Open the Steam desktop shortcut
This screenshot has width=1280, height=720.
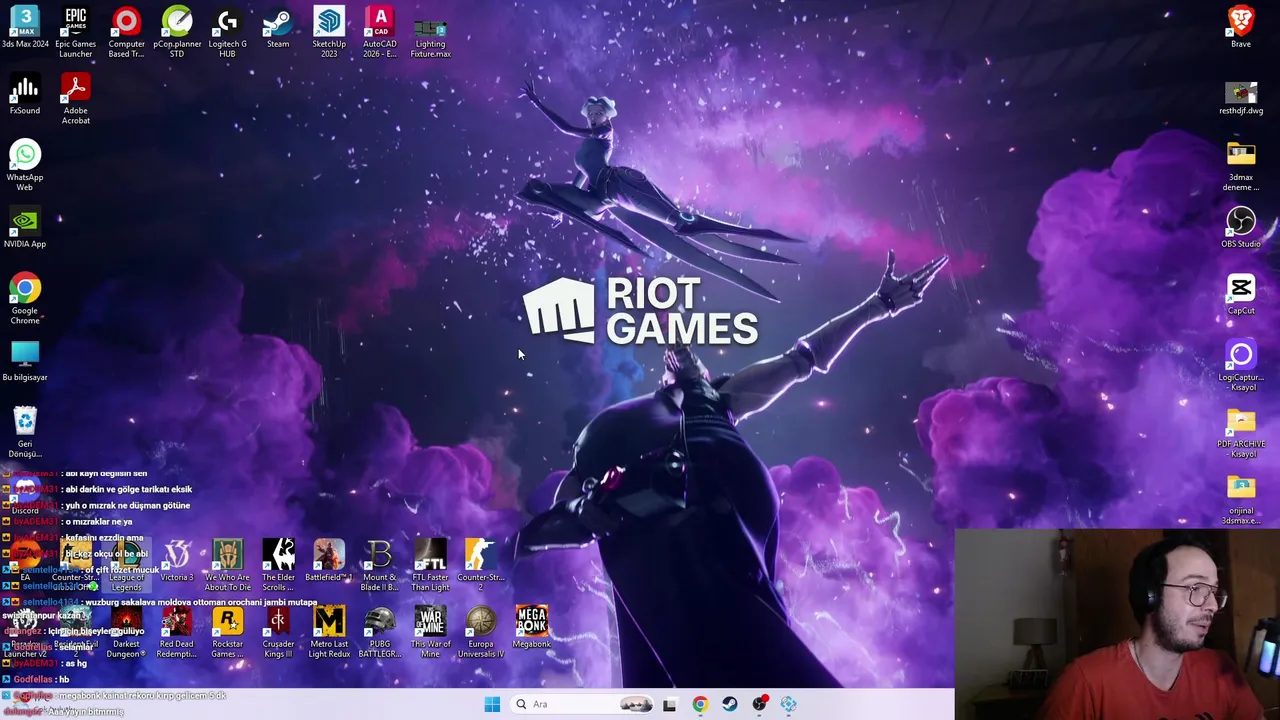(278, 28)
